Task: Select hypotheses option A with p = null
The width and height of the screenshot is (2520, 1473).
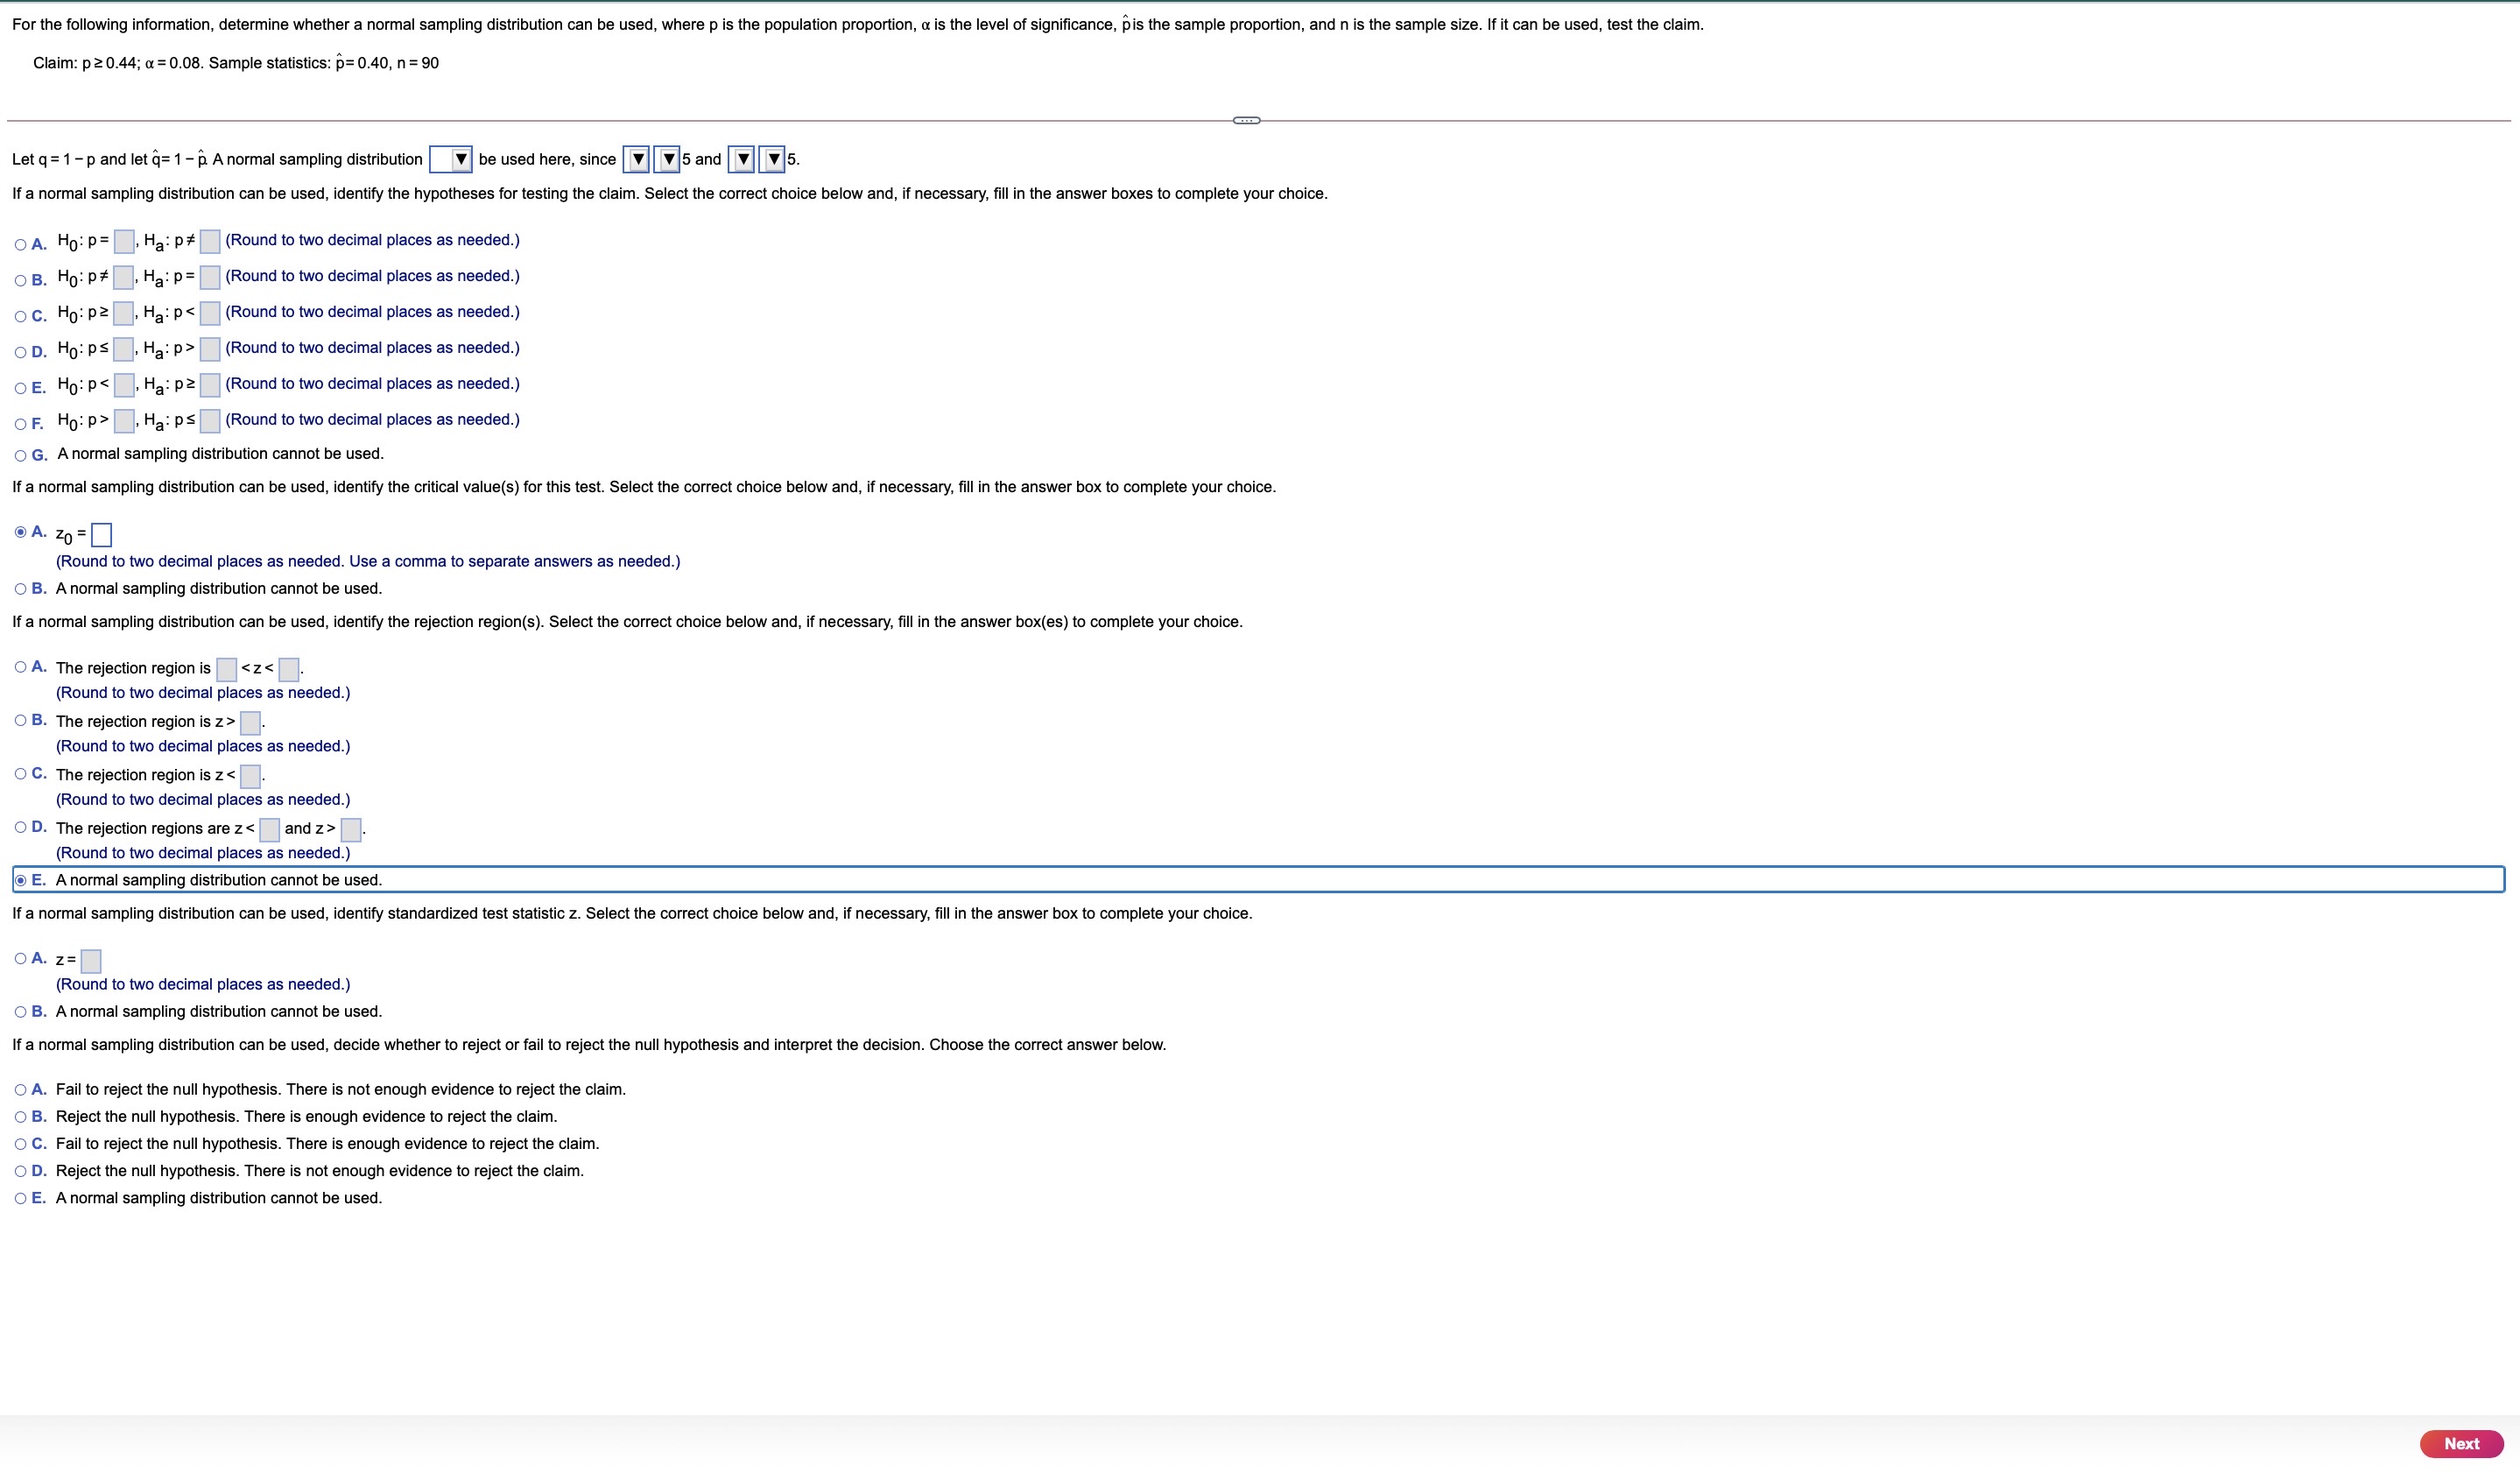Action: [21, 244]
